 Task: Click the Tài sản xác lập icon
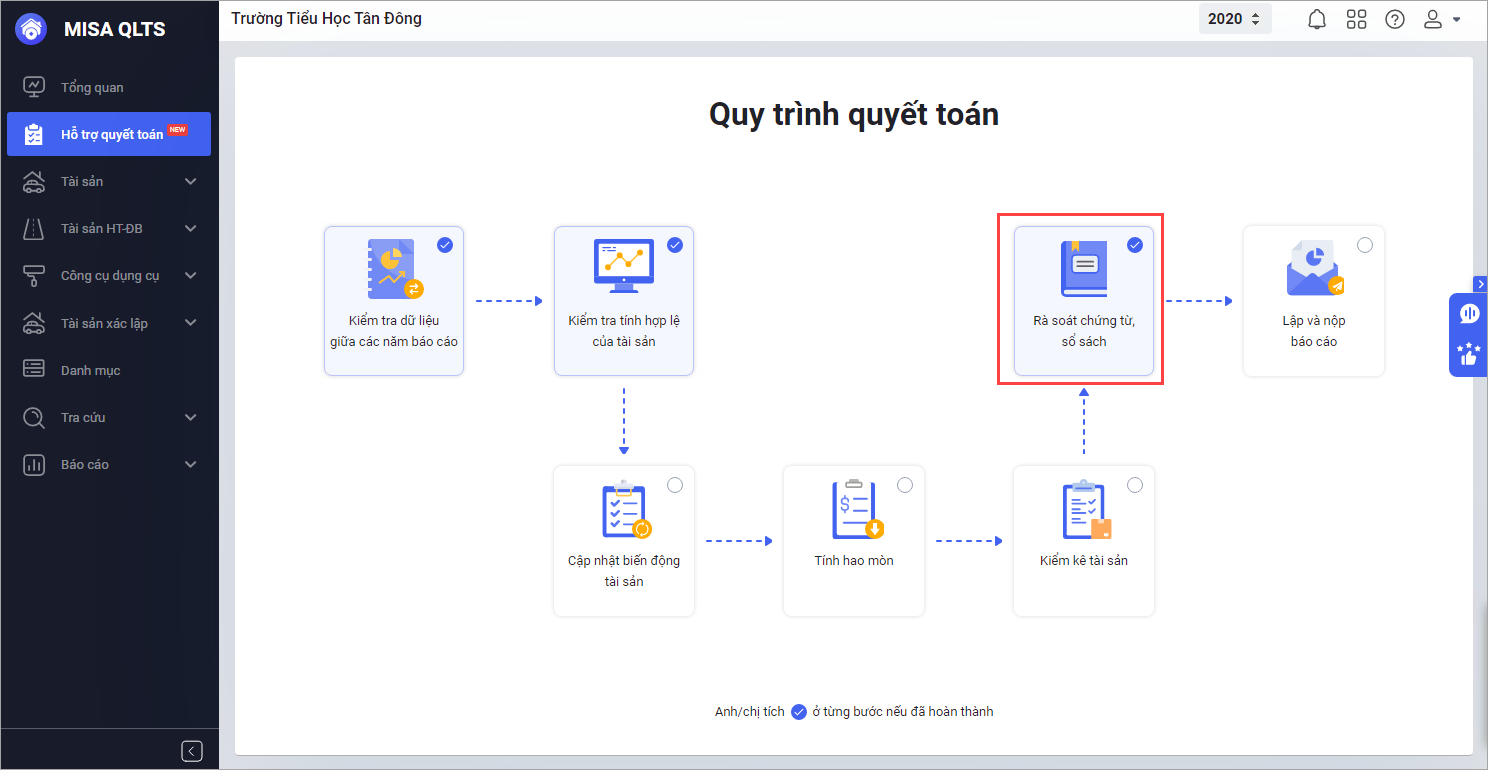(34, 322)
